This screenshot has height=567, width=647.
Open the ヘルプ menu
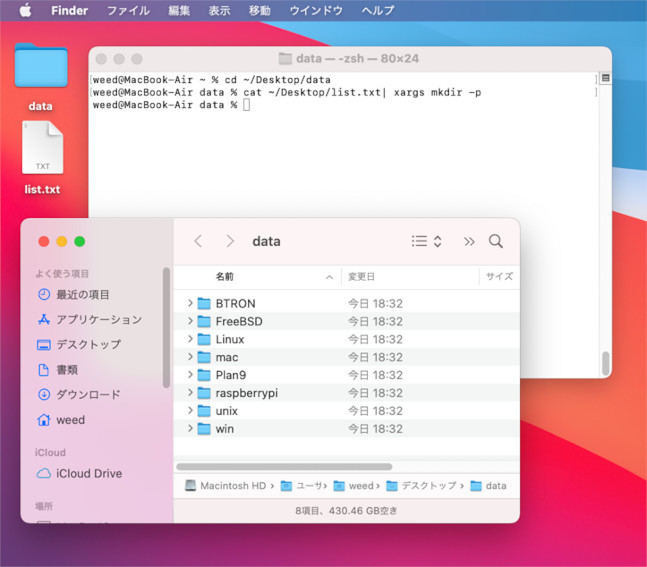click(x=378, y=10)
